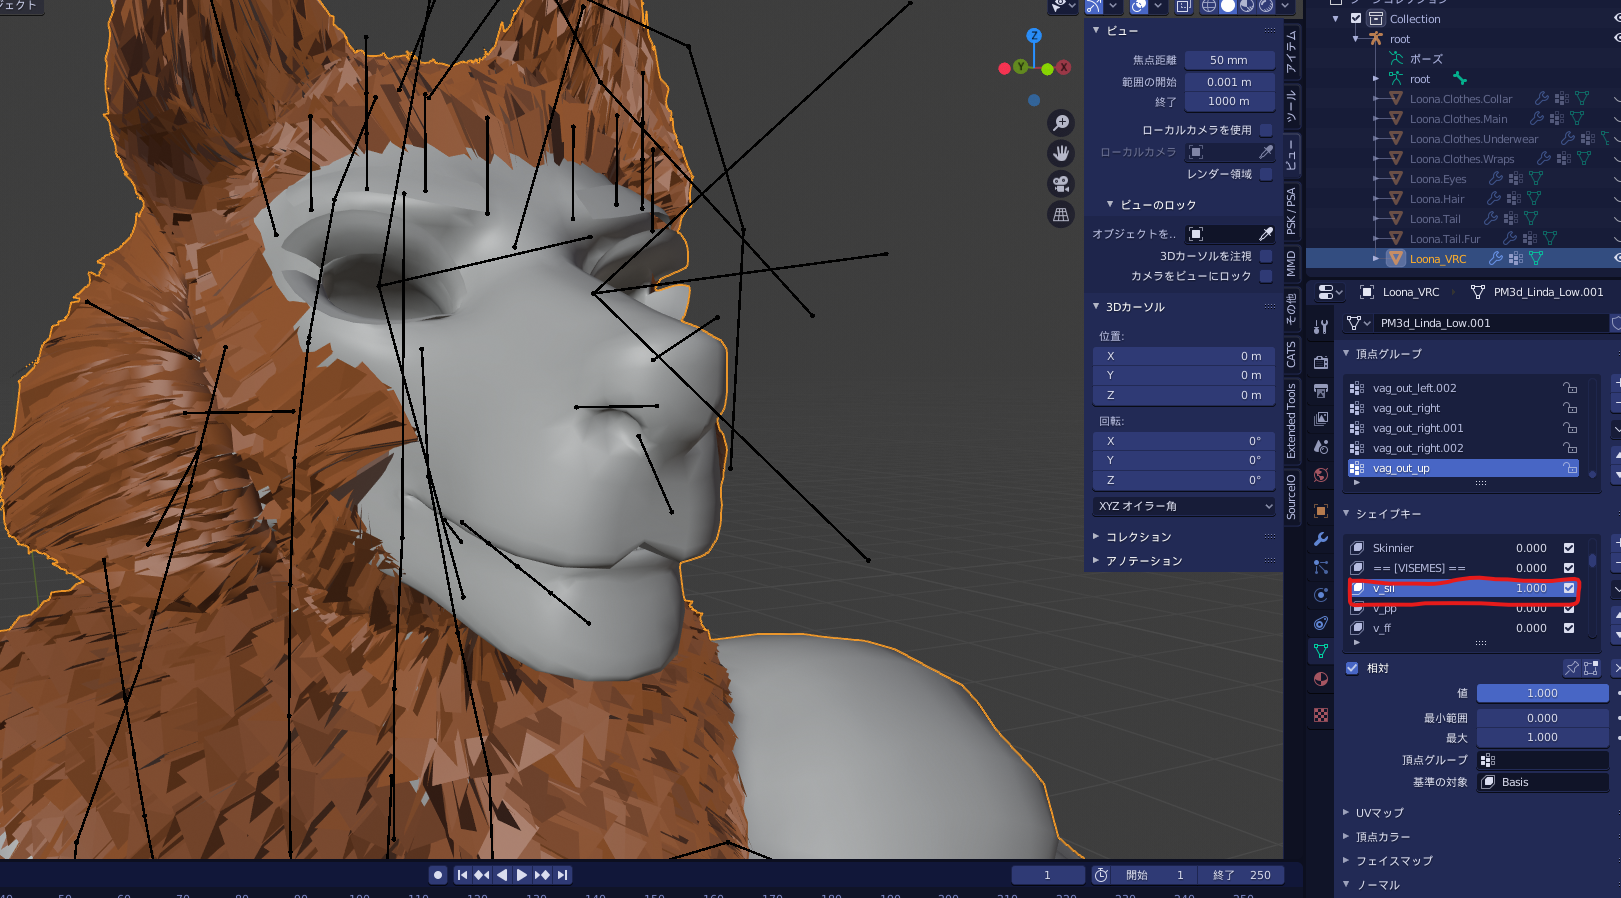Expand the アノテーション panel
The height and width of the screenshot is (898, 1621).
(1096, 561)
